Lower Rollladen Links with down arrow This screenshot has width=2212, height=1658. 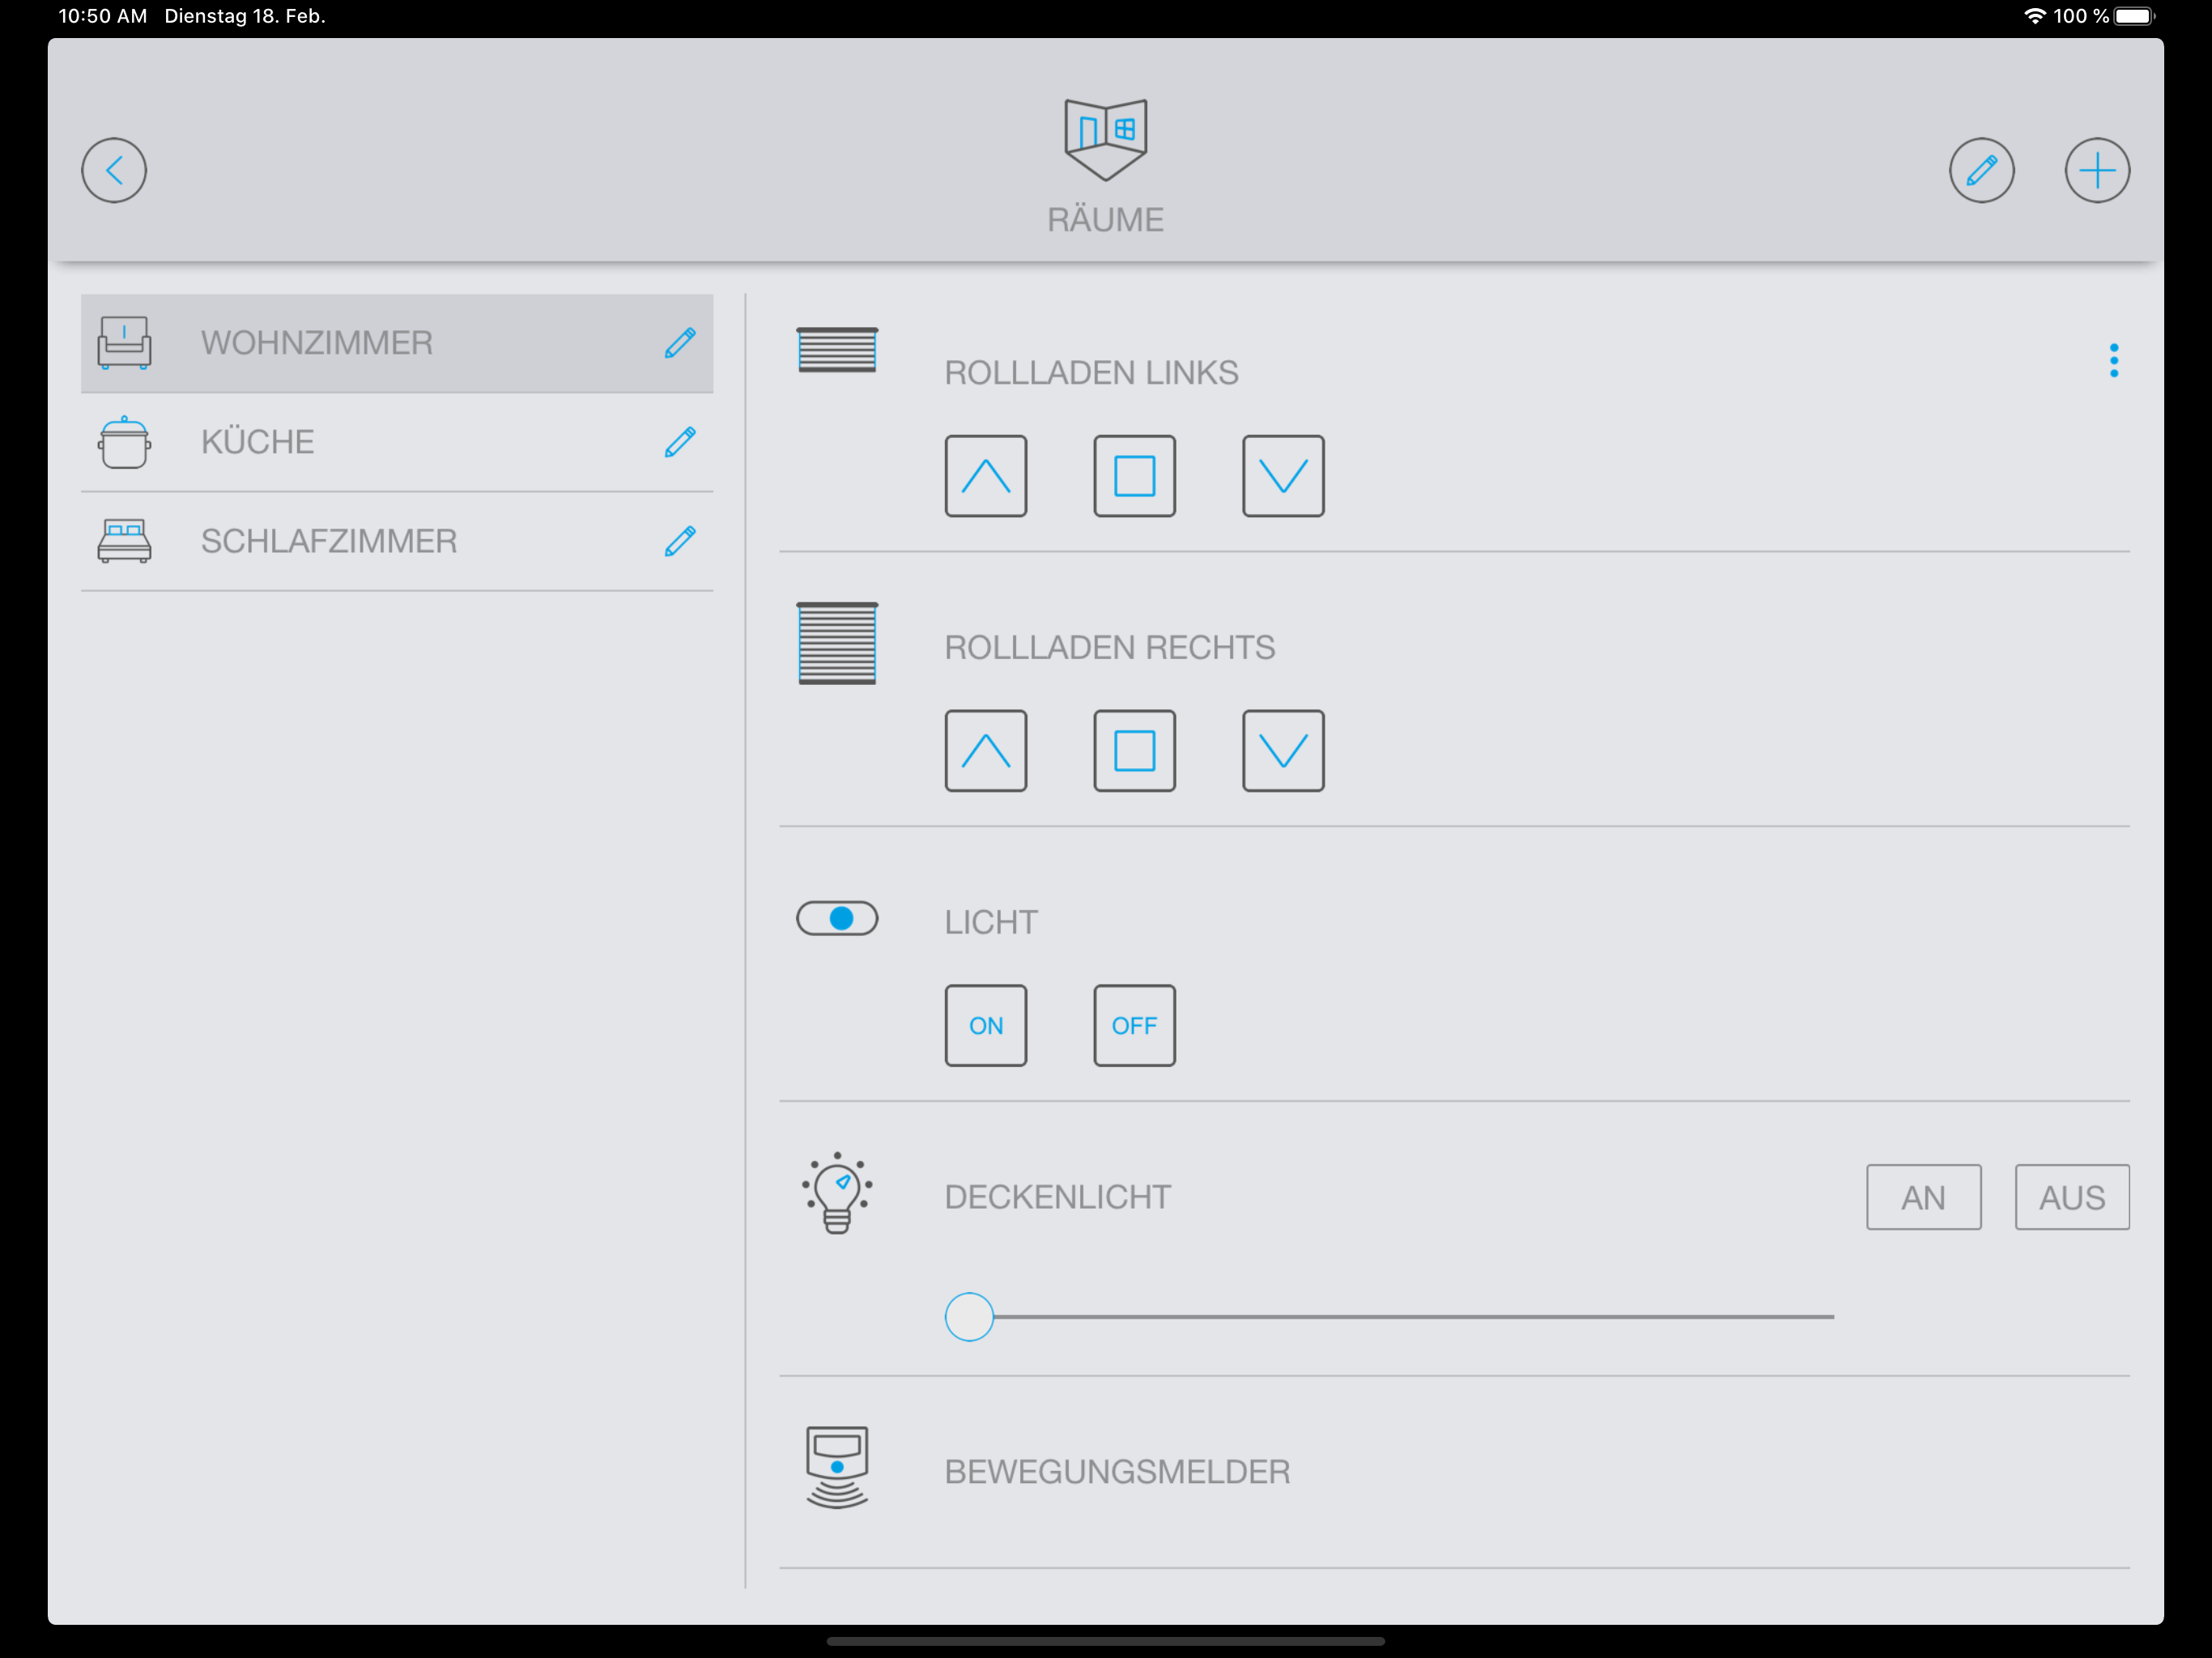coord(1283,476)
